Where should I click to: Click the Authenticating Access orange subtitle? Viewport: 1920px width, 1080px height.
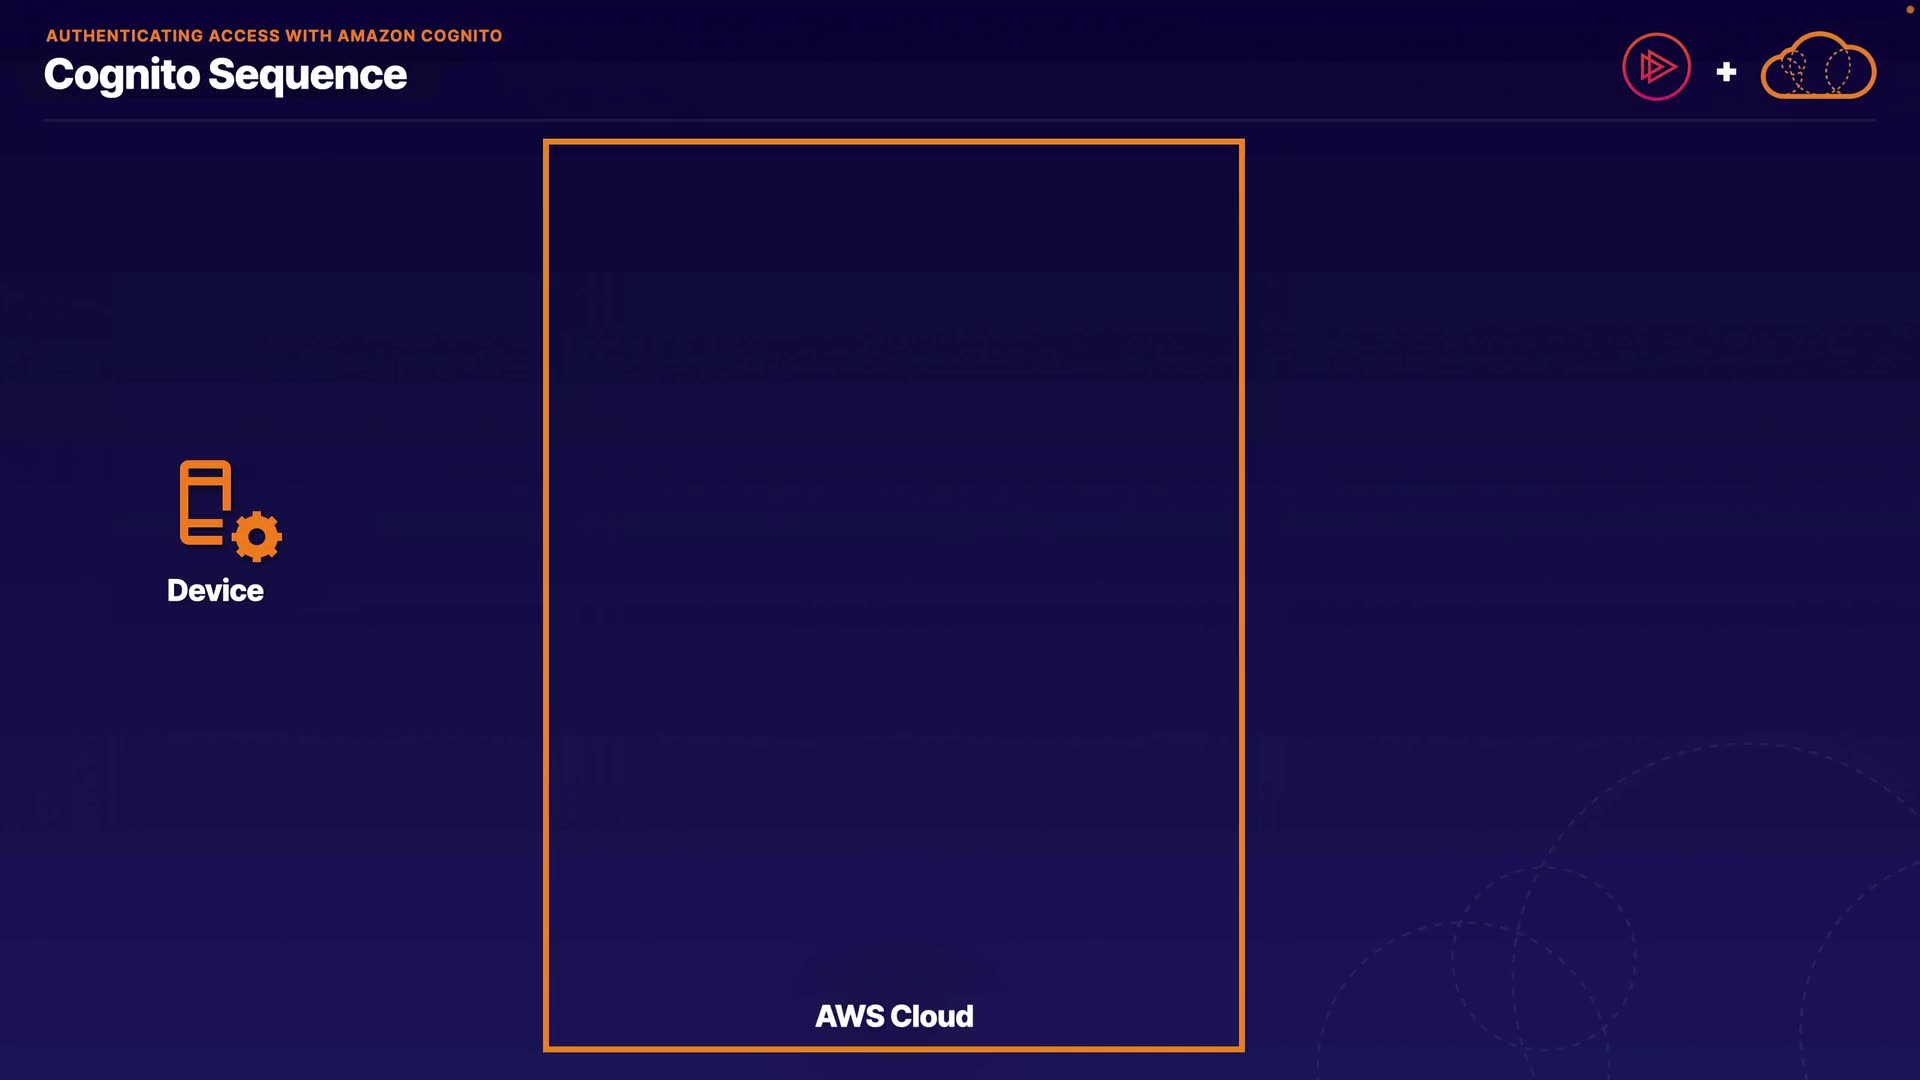click(273, 36)
